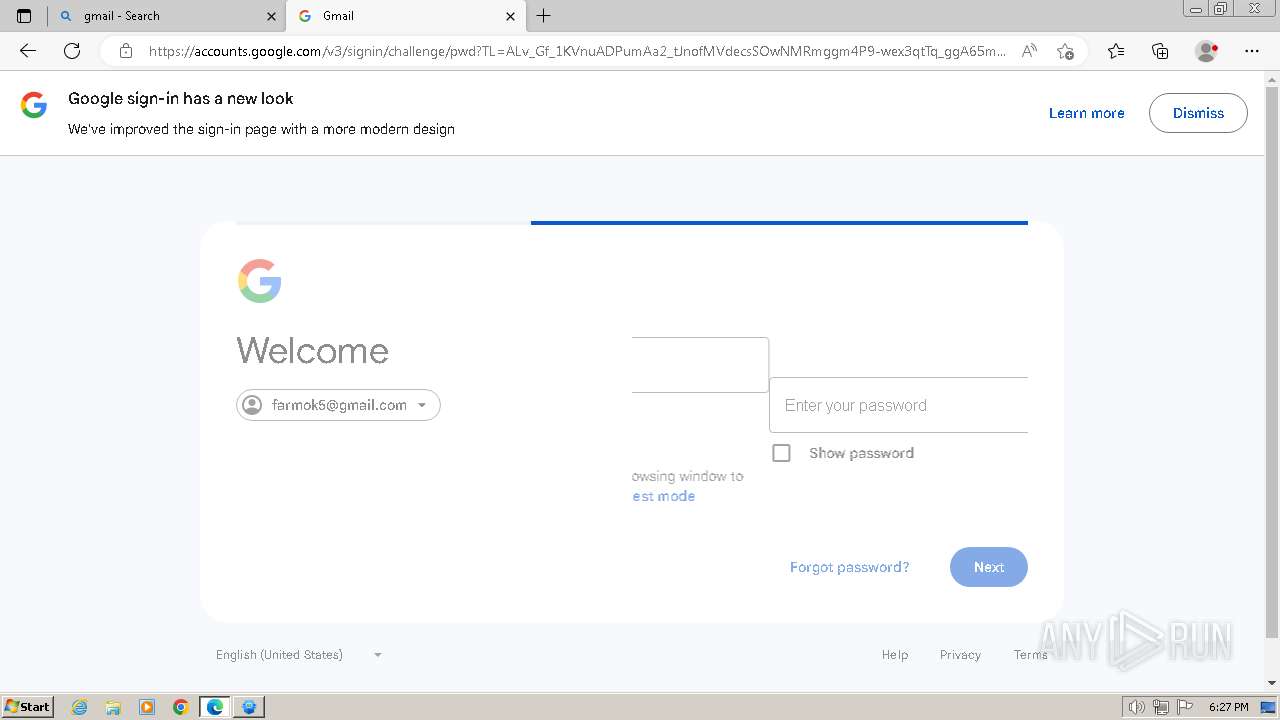Open File Explorer from the taskbar
Viewport: 1280px width, 720px height.
[x=113, y=707]
